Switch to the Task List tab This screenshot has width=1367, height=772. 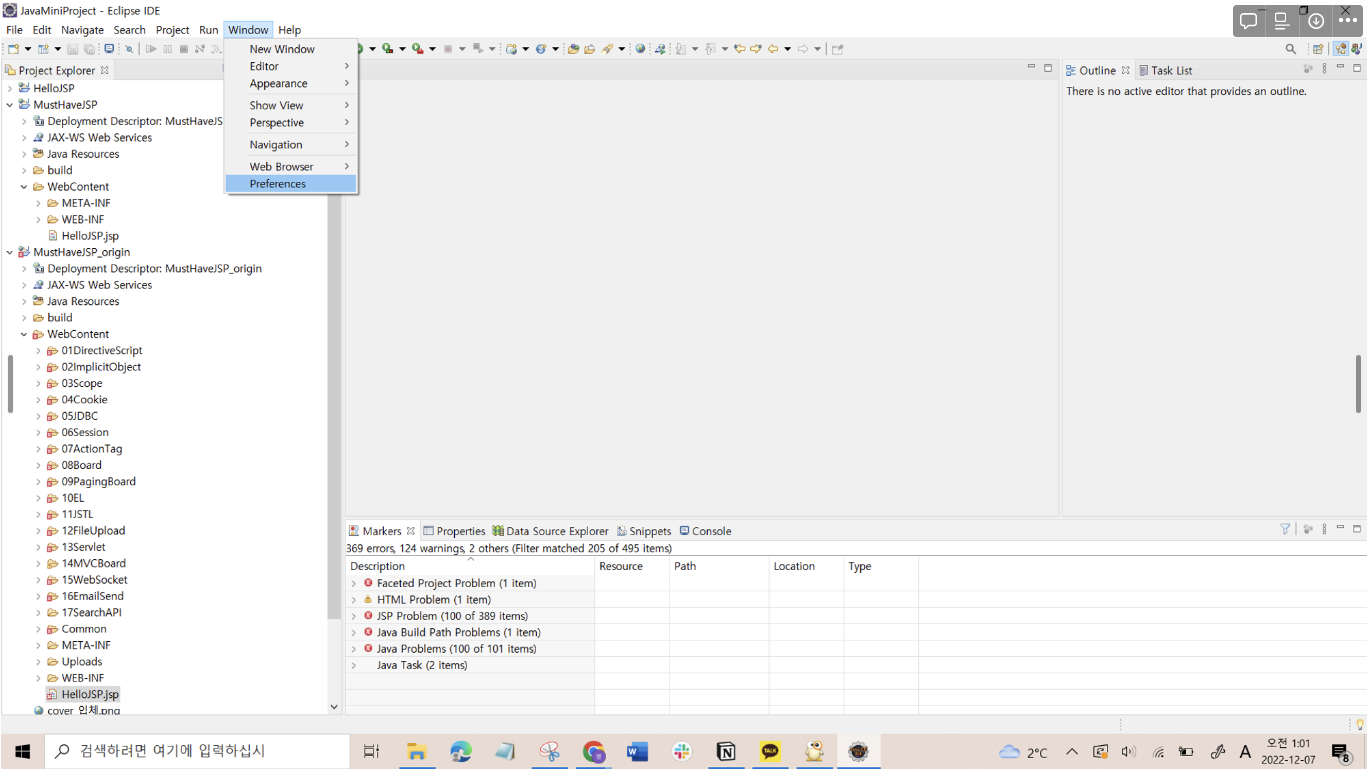pos(1165,70)
